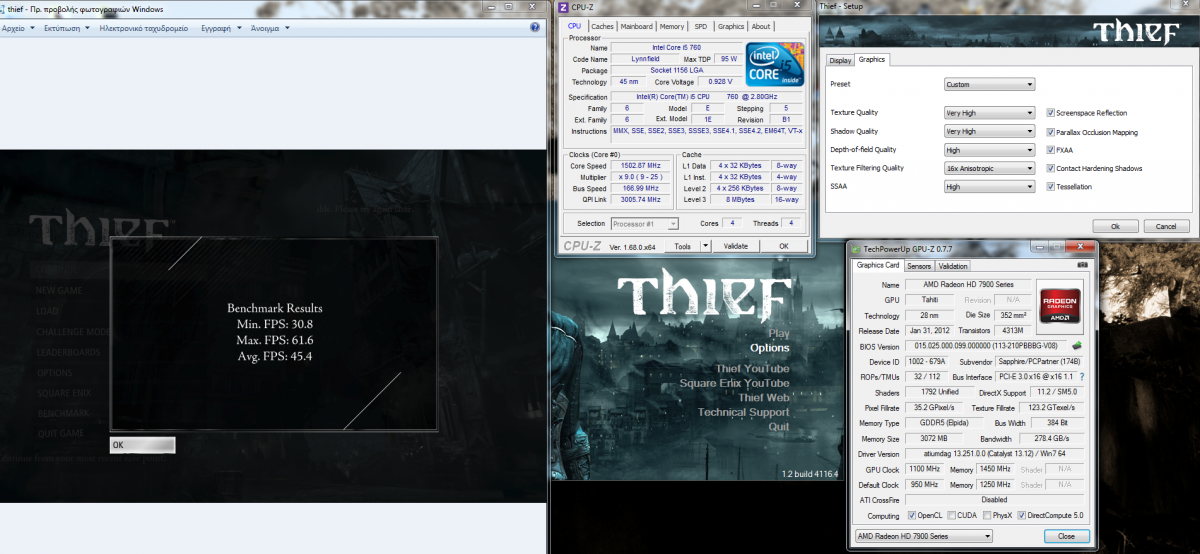Toggle the DirectCompute 5.0 checkbox
The image size is (1200, 554).
[1021, 515]
